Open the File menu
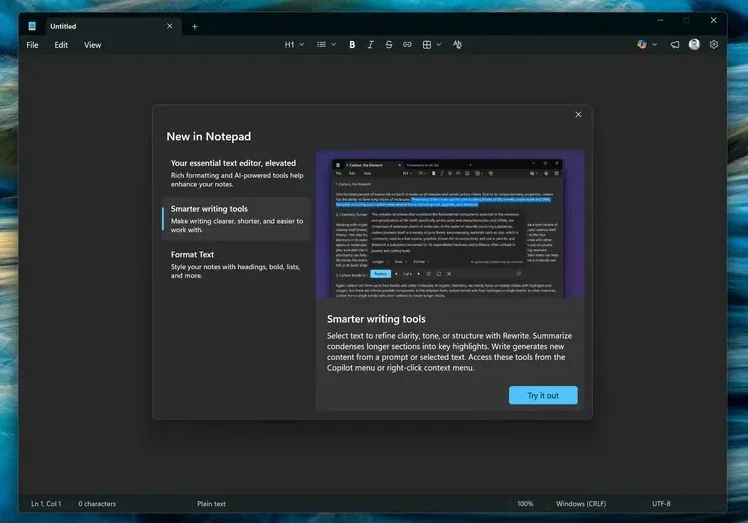 (x=32, y=45)
